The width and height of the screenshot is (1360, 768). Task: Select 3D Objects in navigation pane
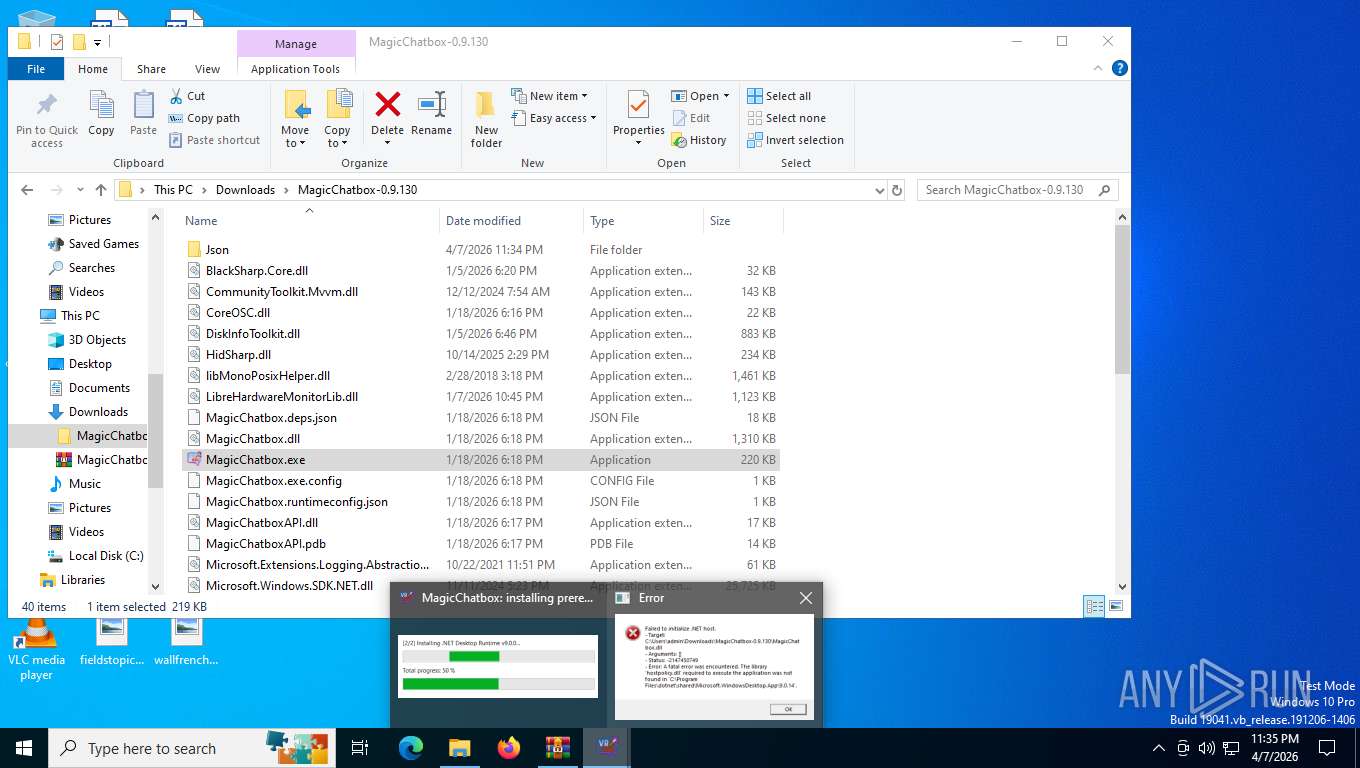pyautogui.click(x=97, y=340)
